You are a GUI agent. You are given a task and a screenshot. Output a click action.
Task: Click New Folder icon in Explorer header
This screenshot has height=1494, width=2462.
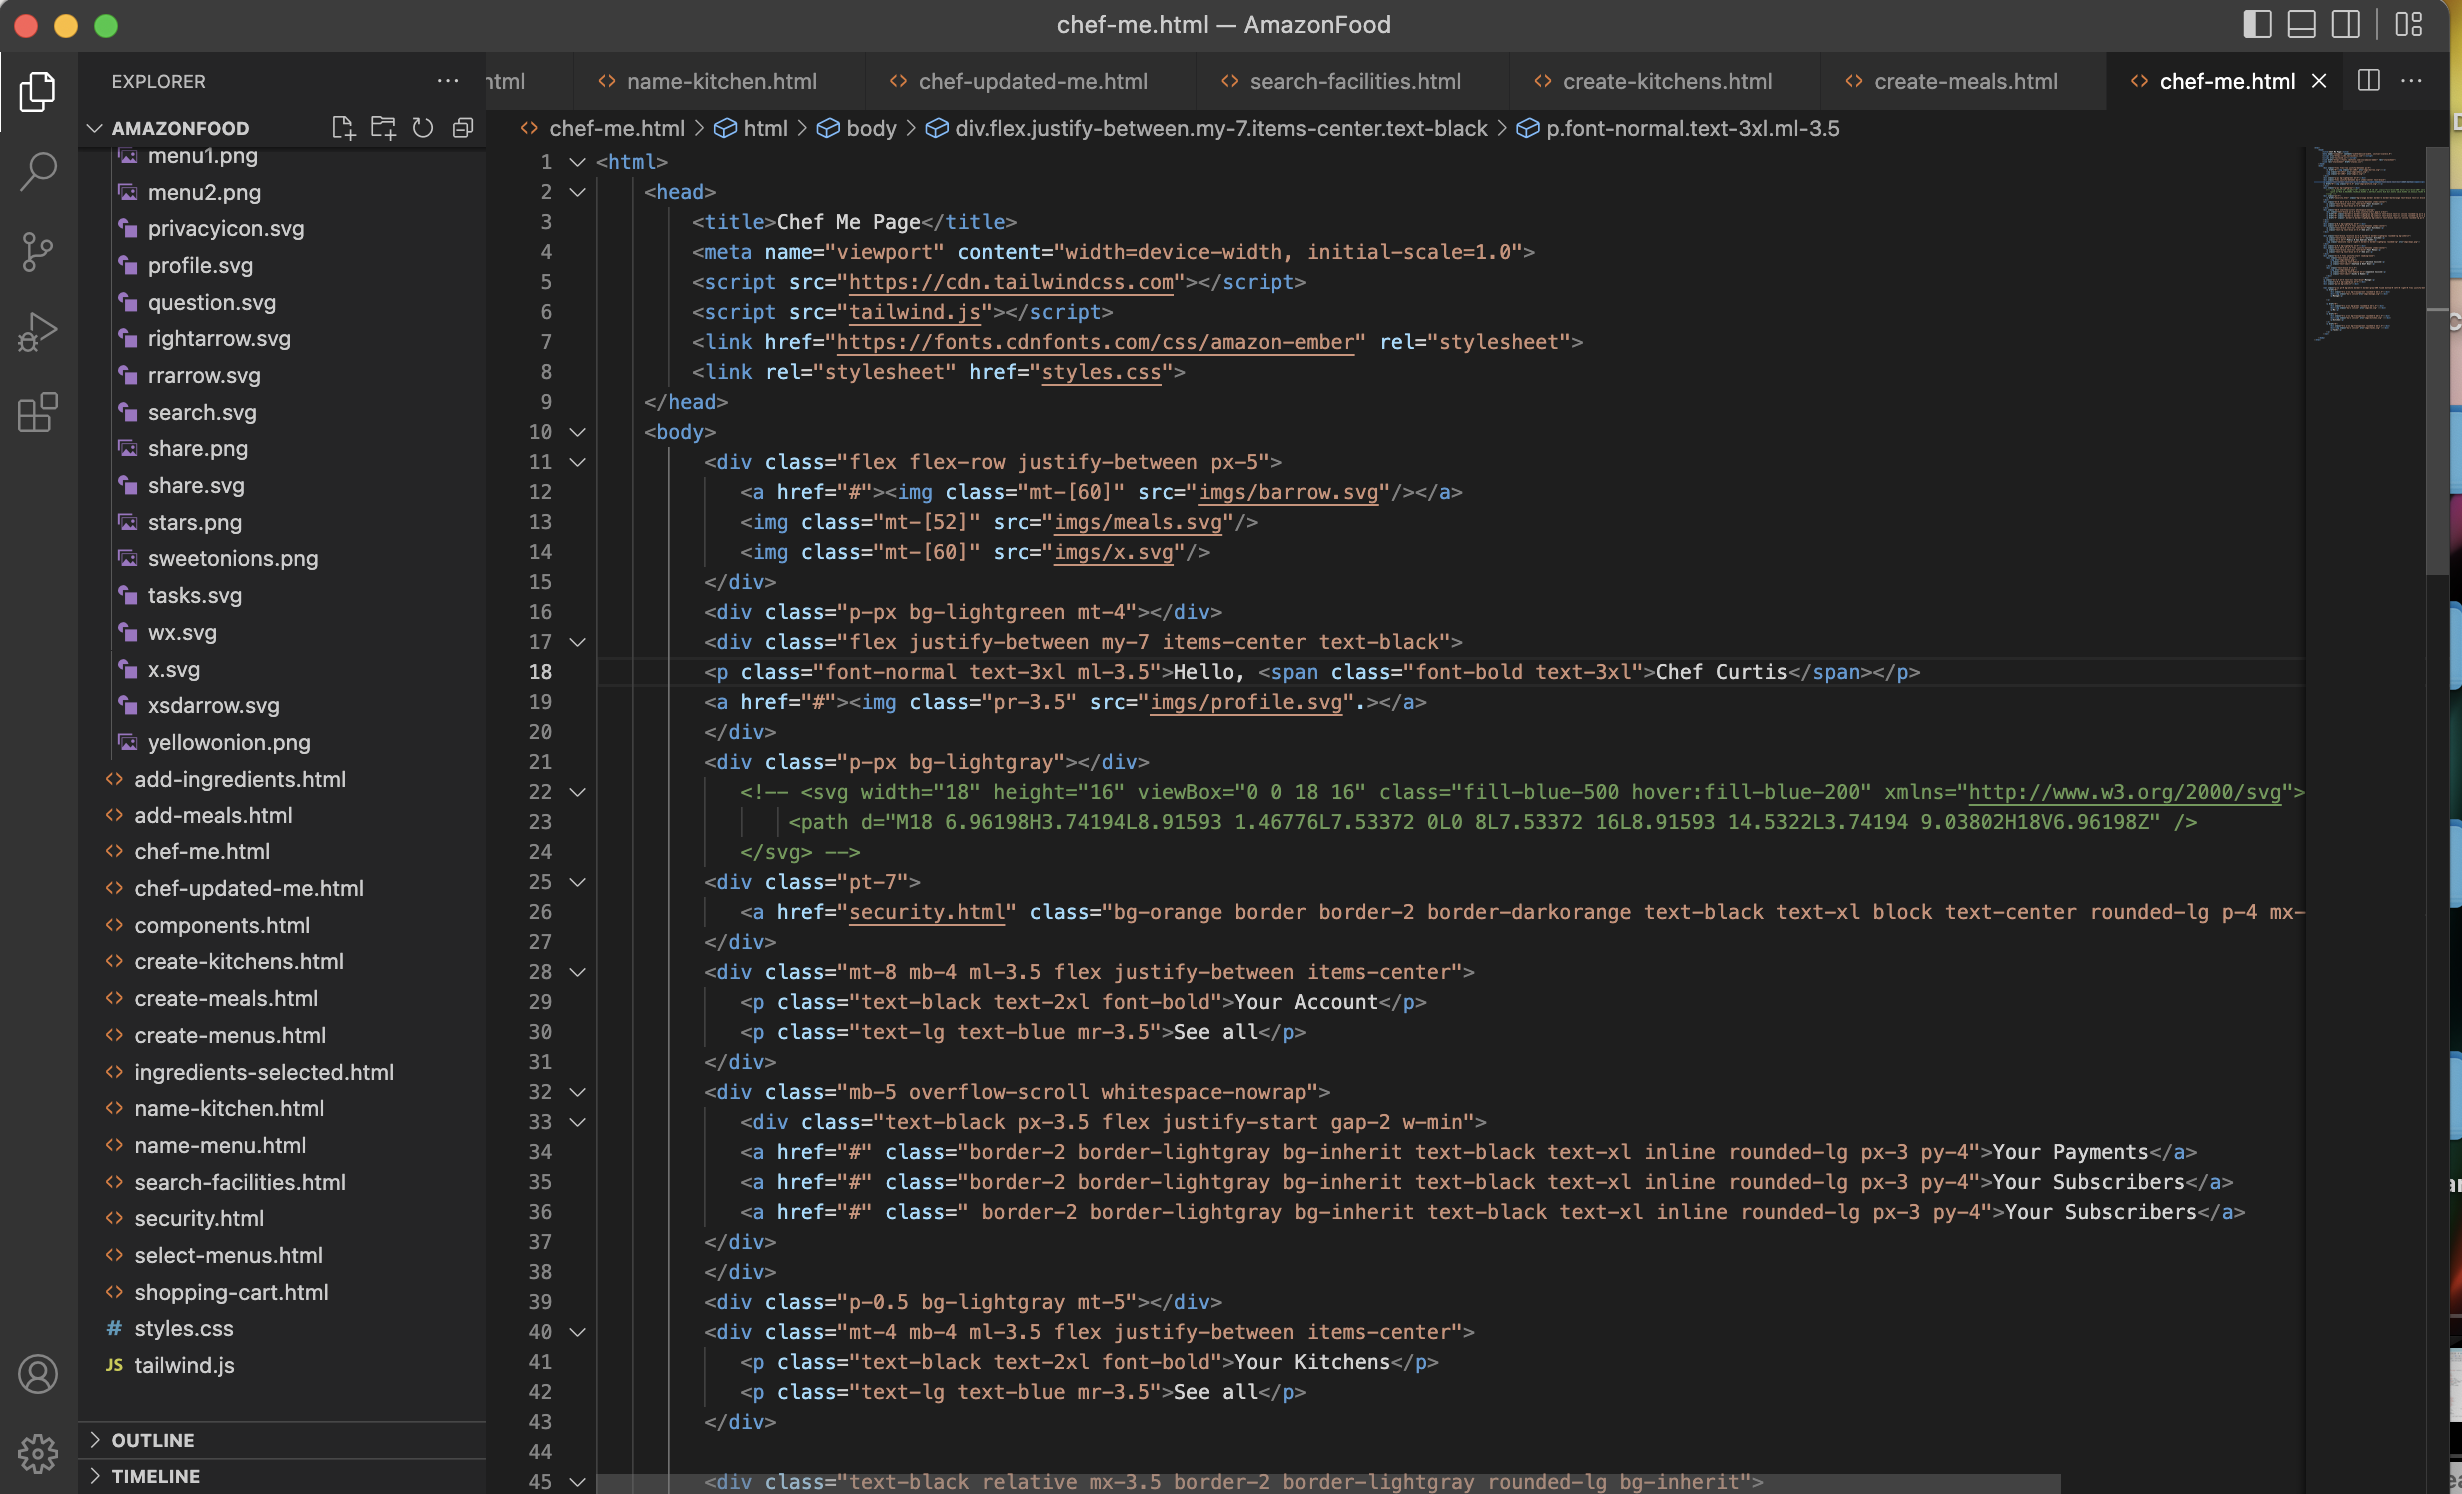pos(383,128)
